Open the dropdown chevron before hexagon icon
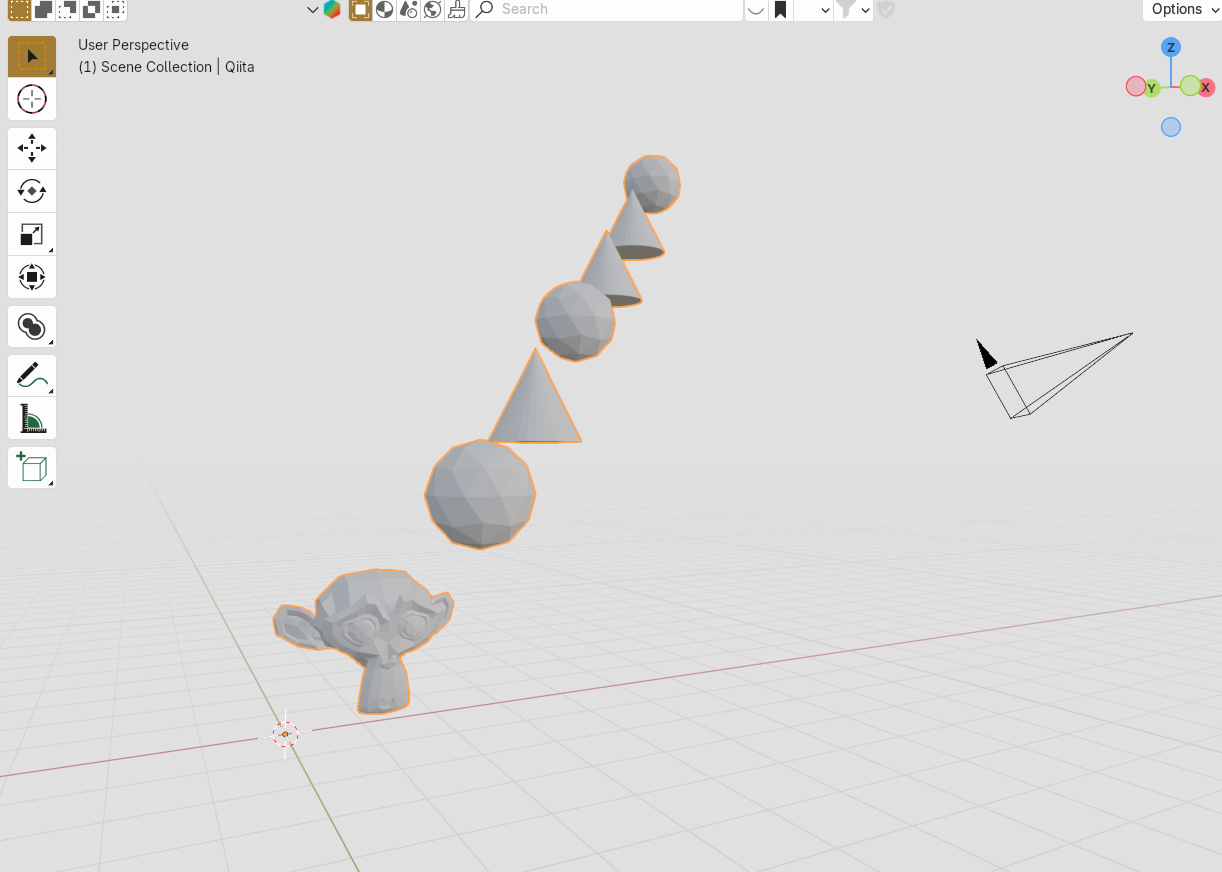The width and height of the screenshot is (1222, 872). [x=313, y=10]
